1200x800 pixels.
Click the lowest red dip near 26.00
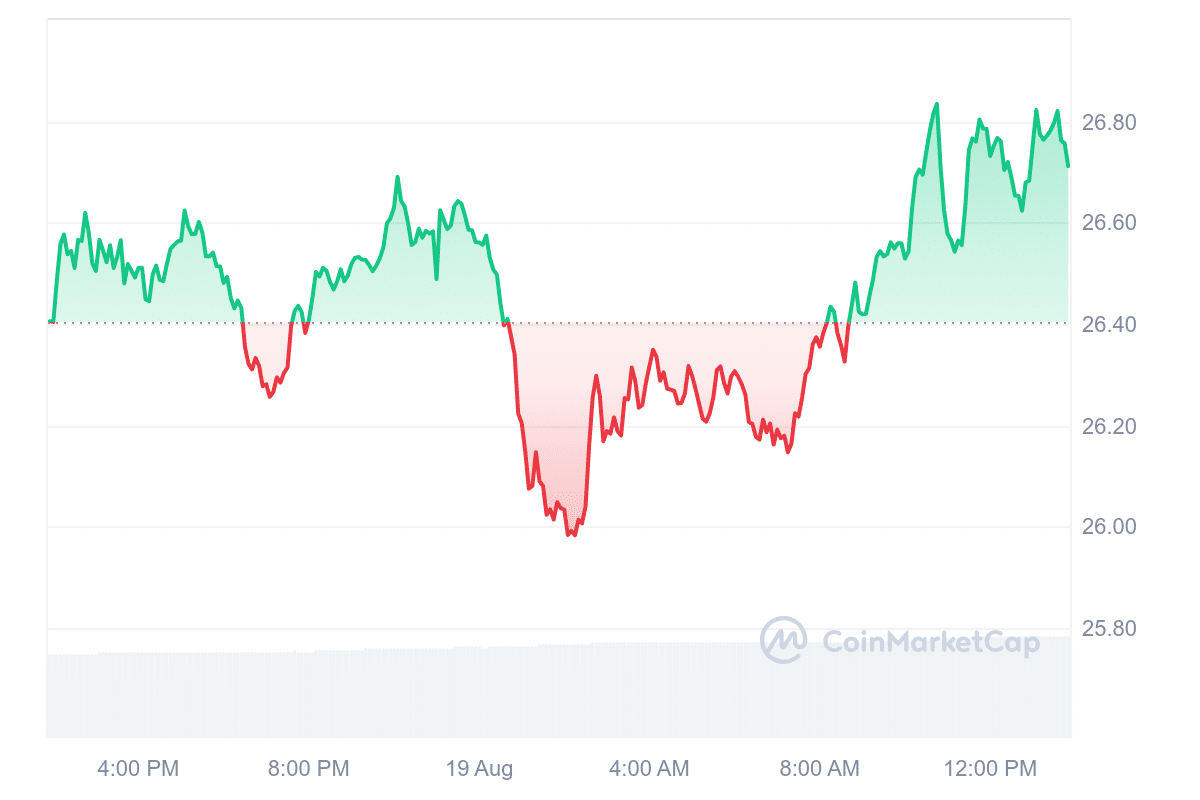coord(571,534)
